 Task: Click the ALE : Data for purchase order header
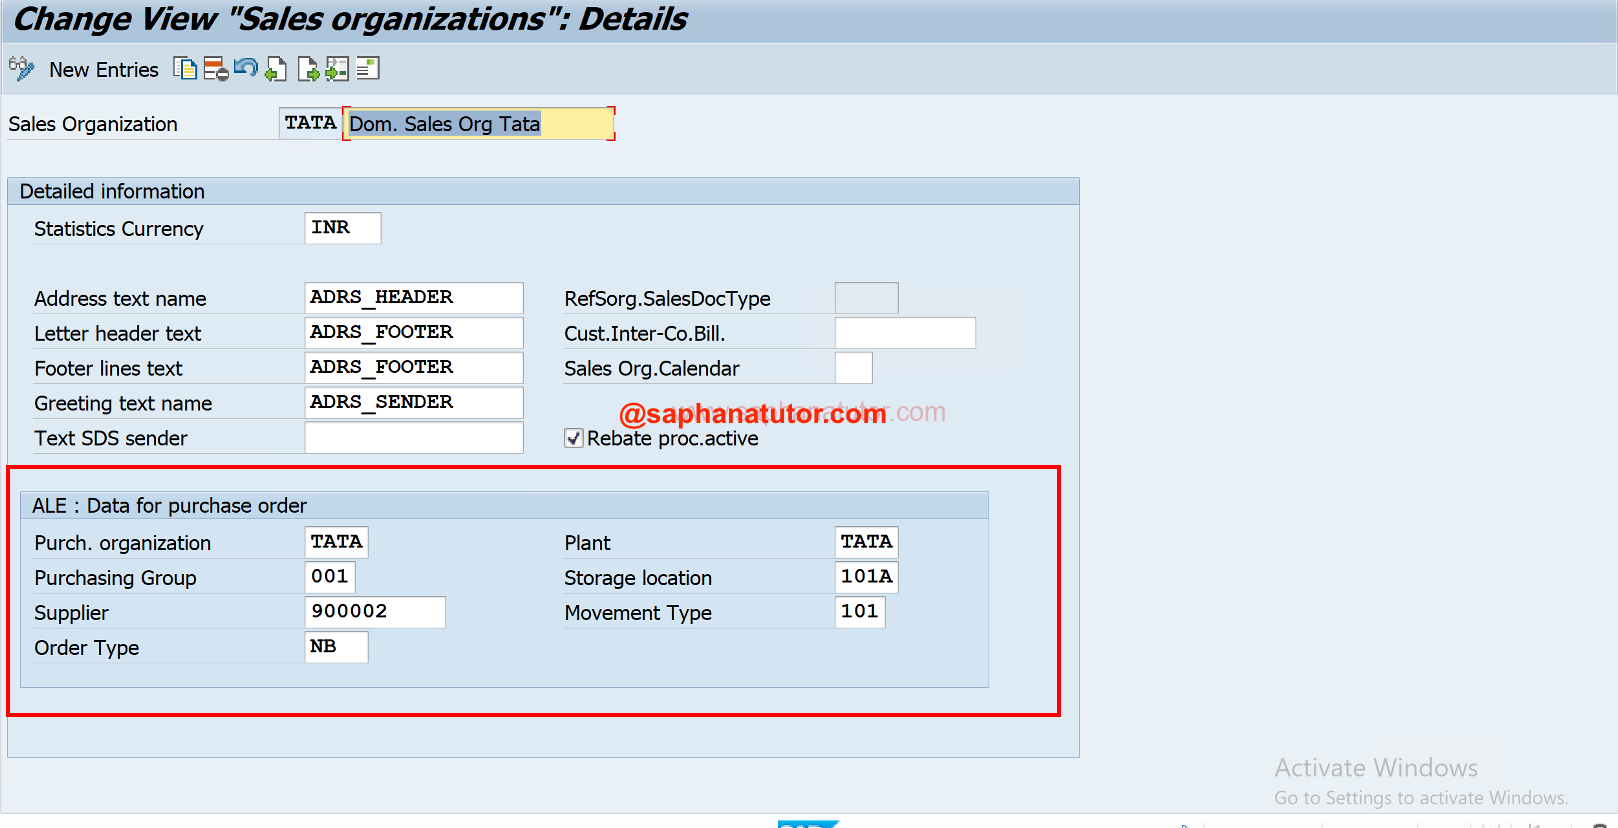(x=505, y=505)
